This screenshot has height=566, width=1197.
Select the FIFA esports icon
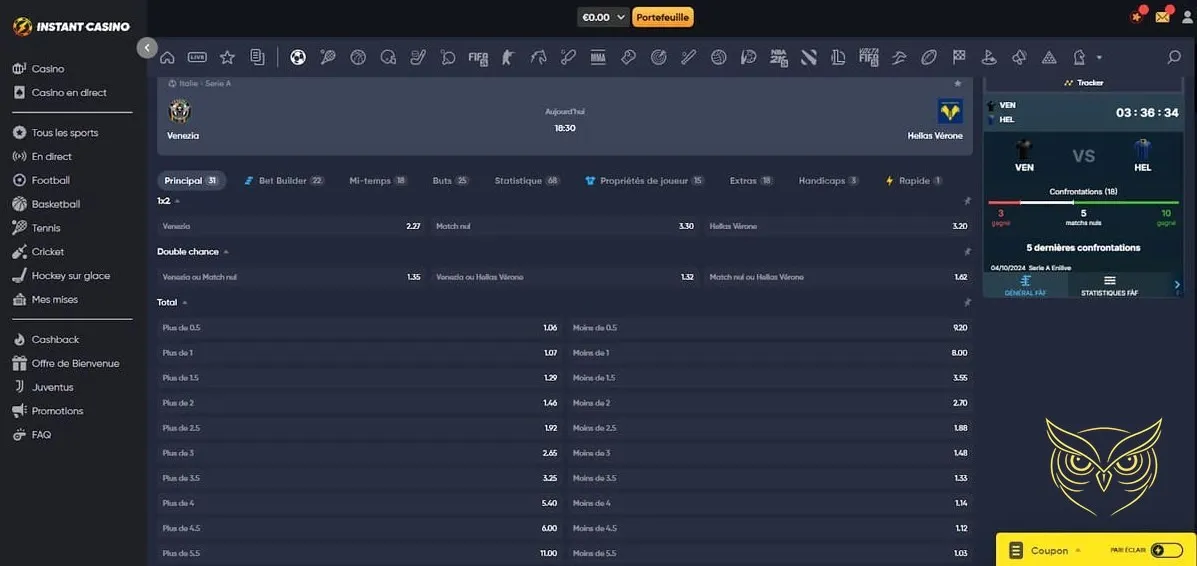click(478, 58)
